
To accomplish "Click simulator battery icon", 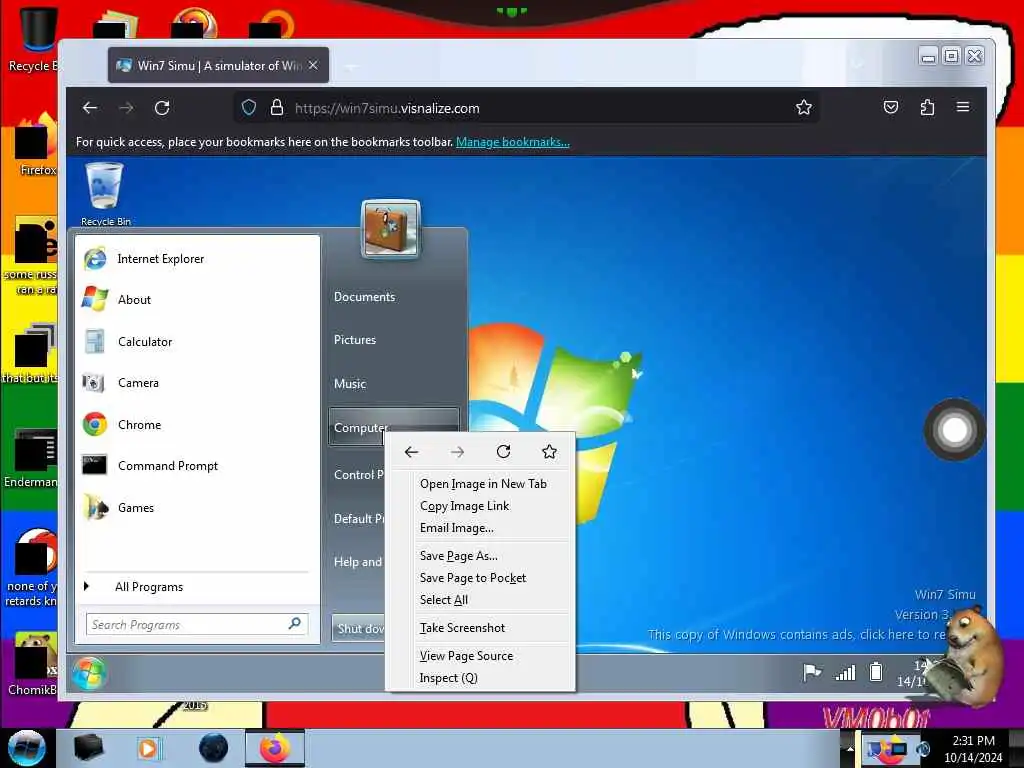I will click(876, 672).
